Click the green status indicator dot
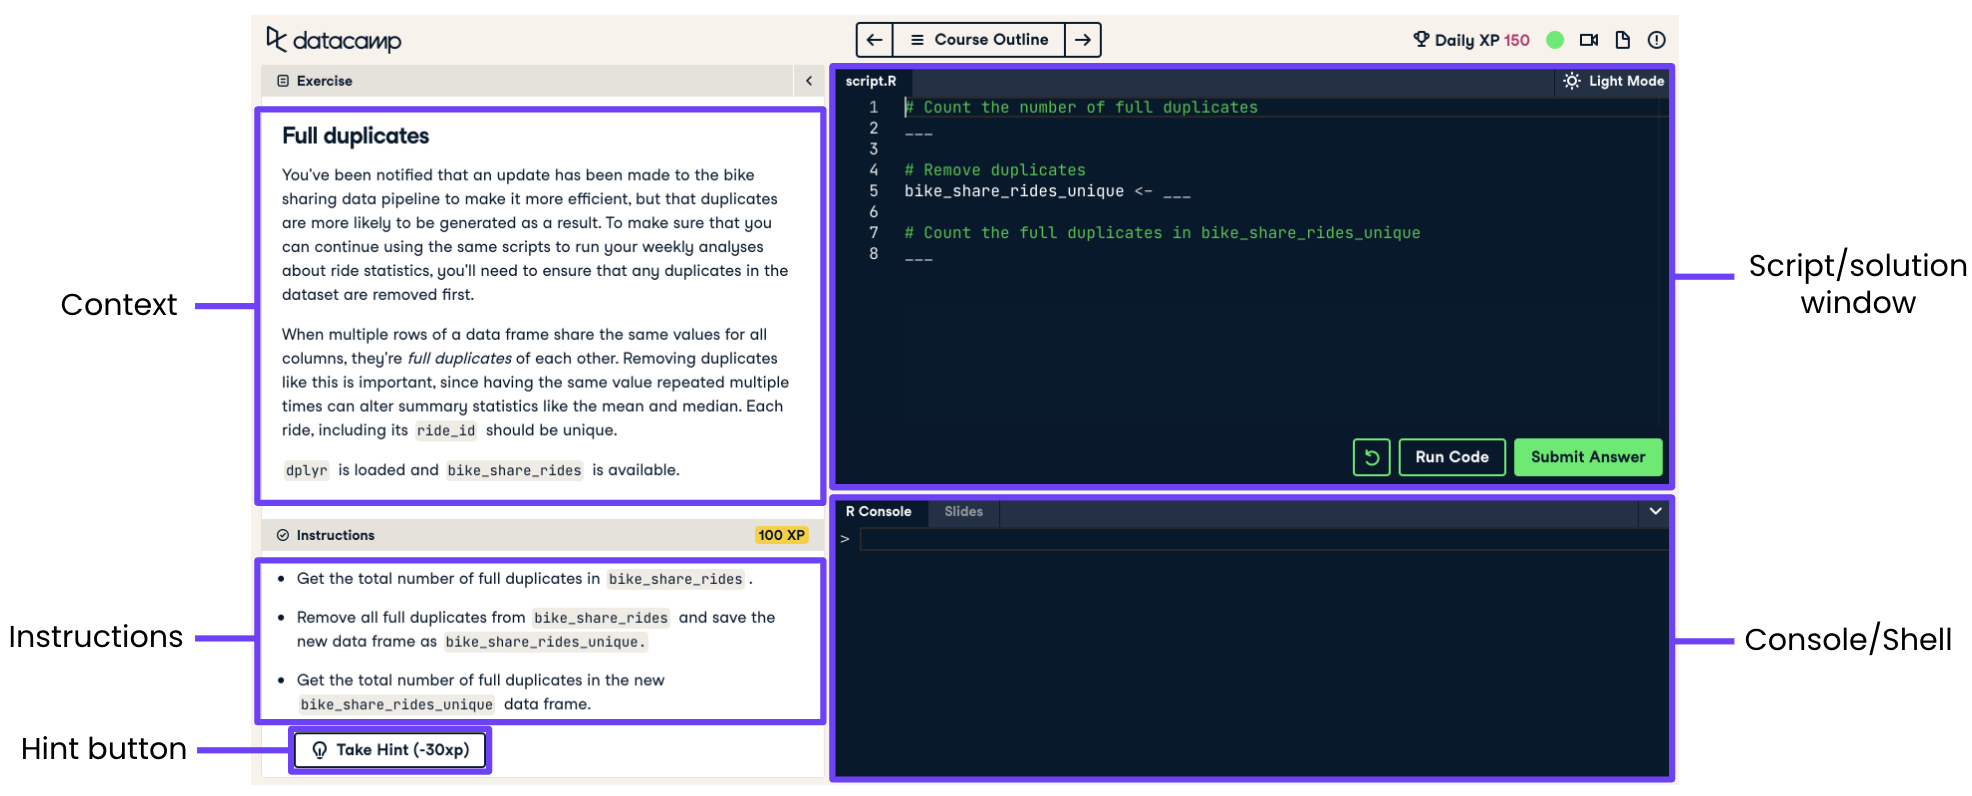 pyautogui.click(x=1555, y=40)
